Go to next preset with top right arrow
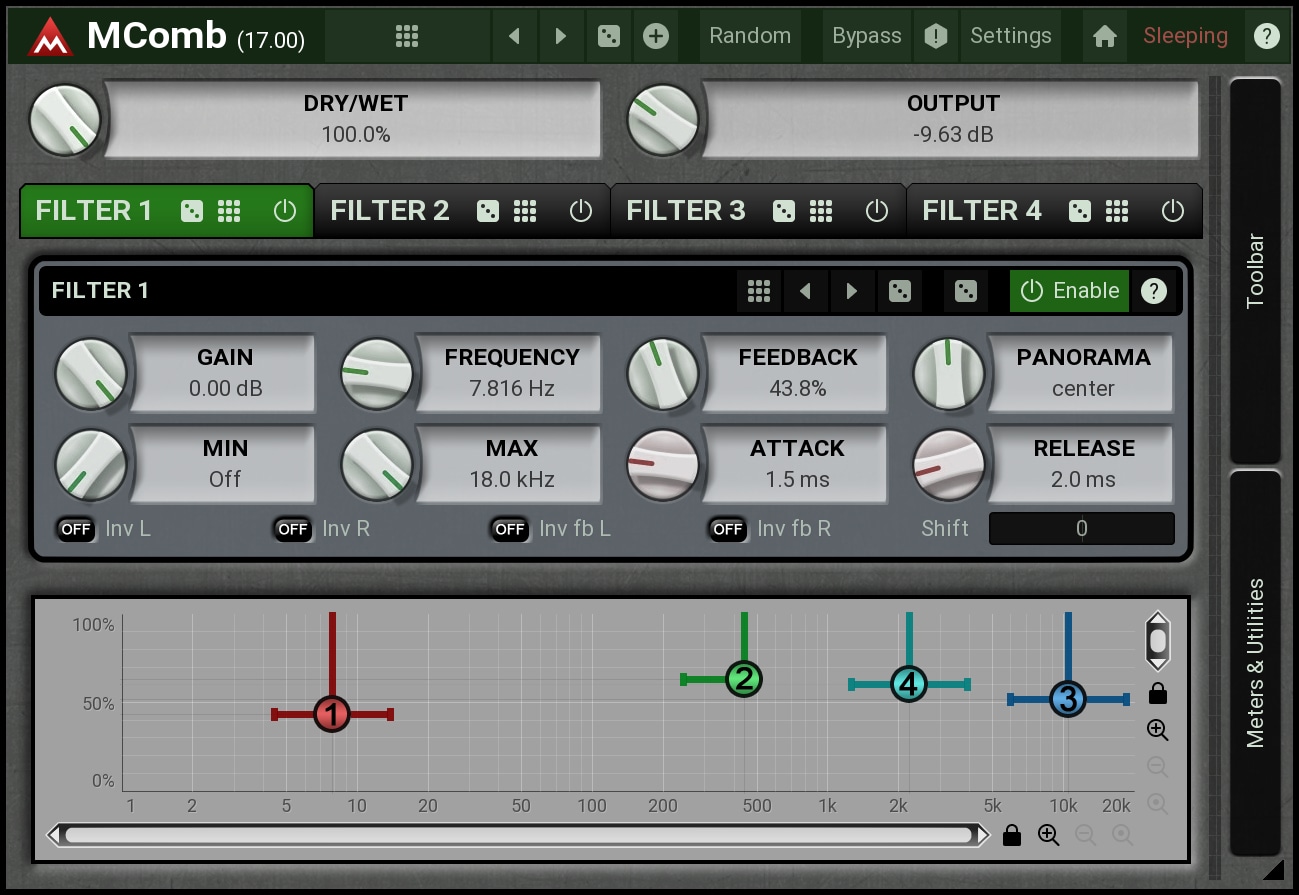Screen dimensions: 1299x895 561,36
